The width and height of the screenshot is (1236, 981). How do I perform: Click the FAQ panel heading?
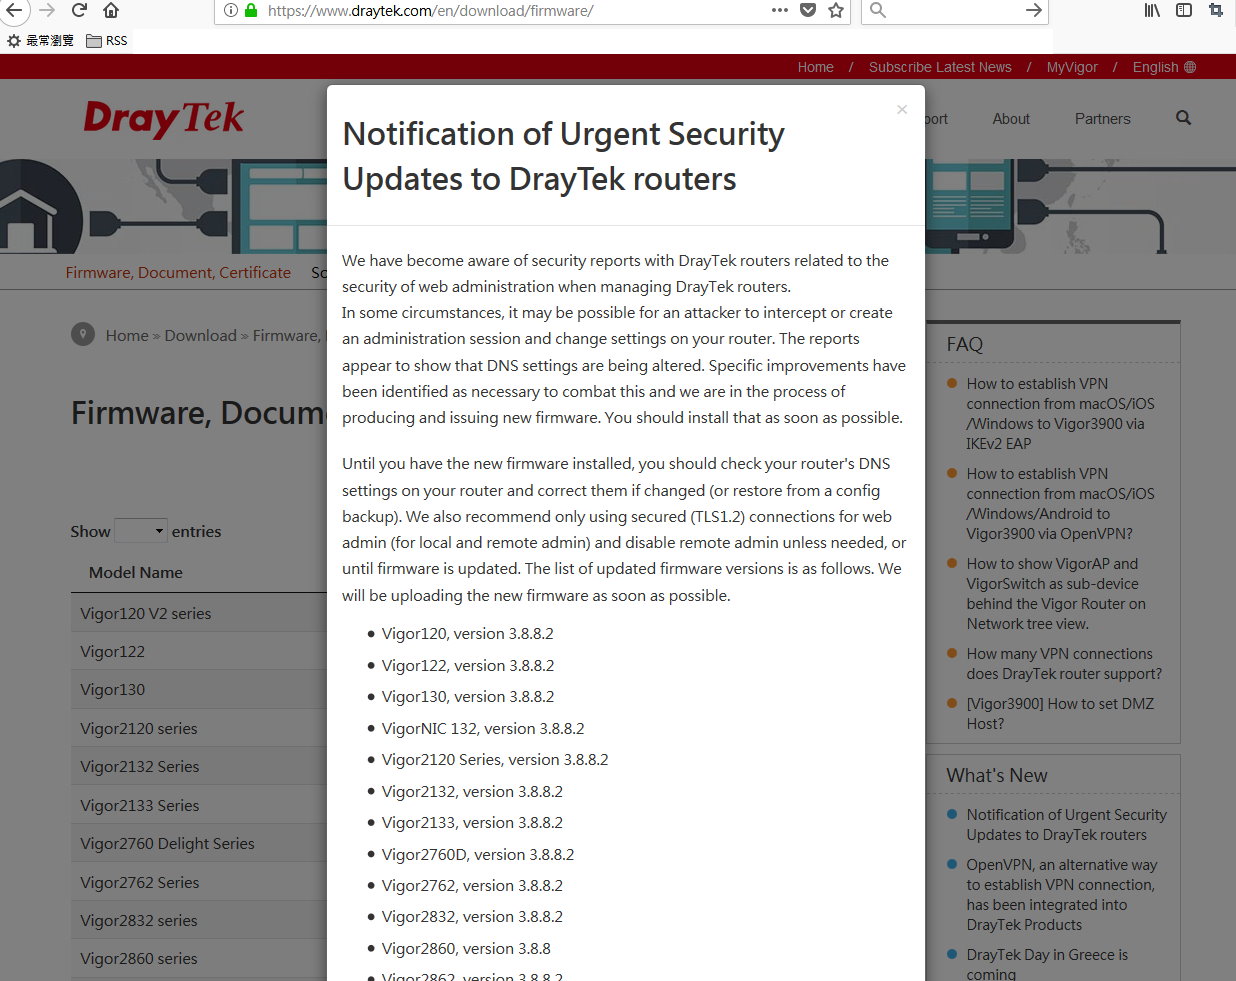[x=965, y=344]
